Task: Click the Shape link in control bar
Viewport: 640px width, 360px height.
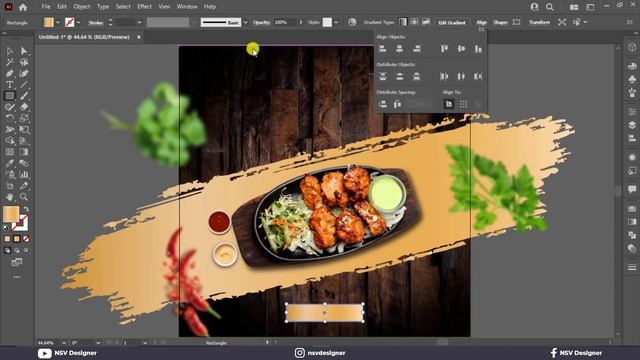Action: click(500, 22)
